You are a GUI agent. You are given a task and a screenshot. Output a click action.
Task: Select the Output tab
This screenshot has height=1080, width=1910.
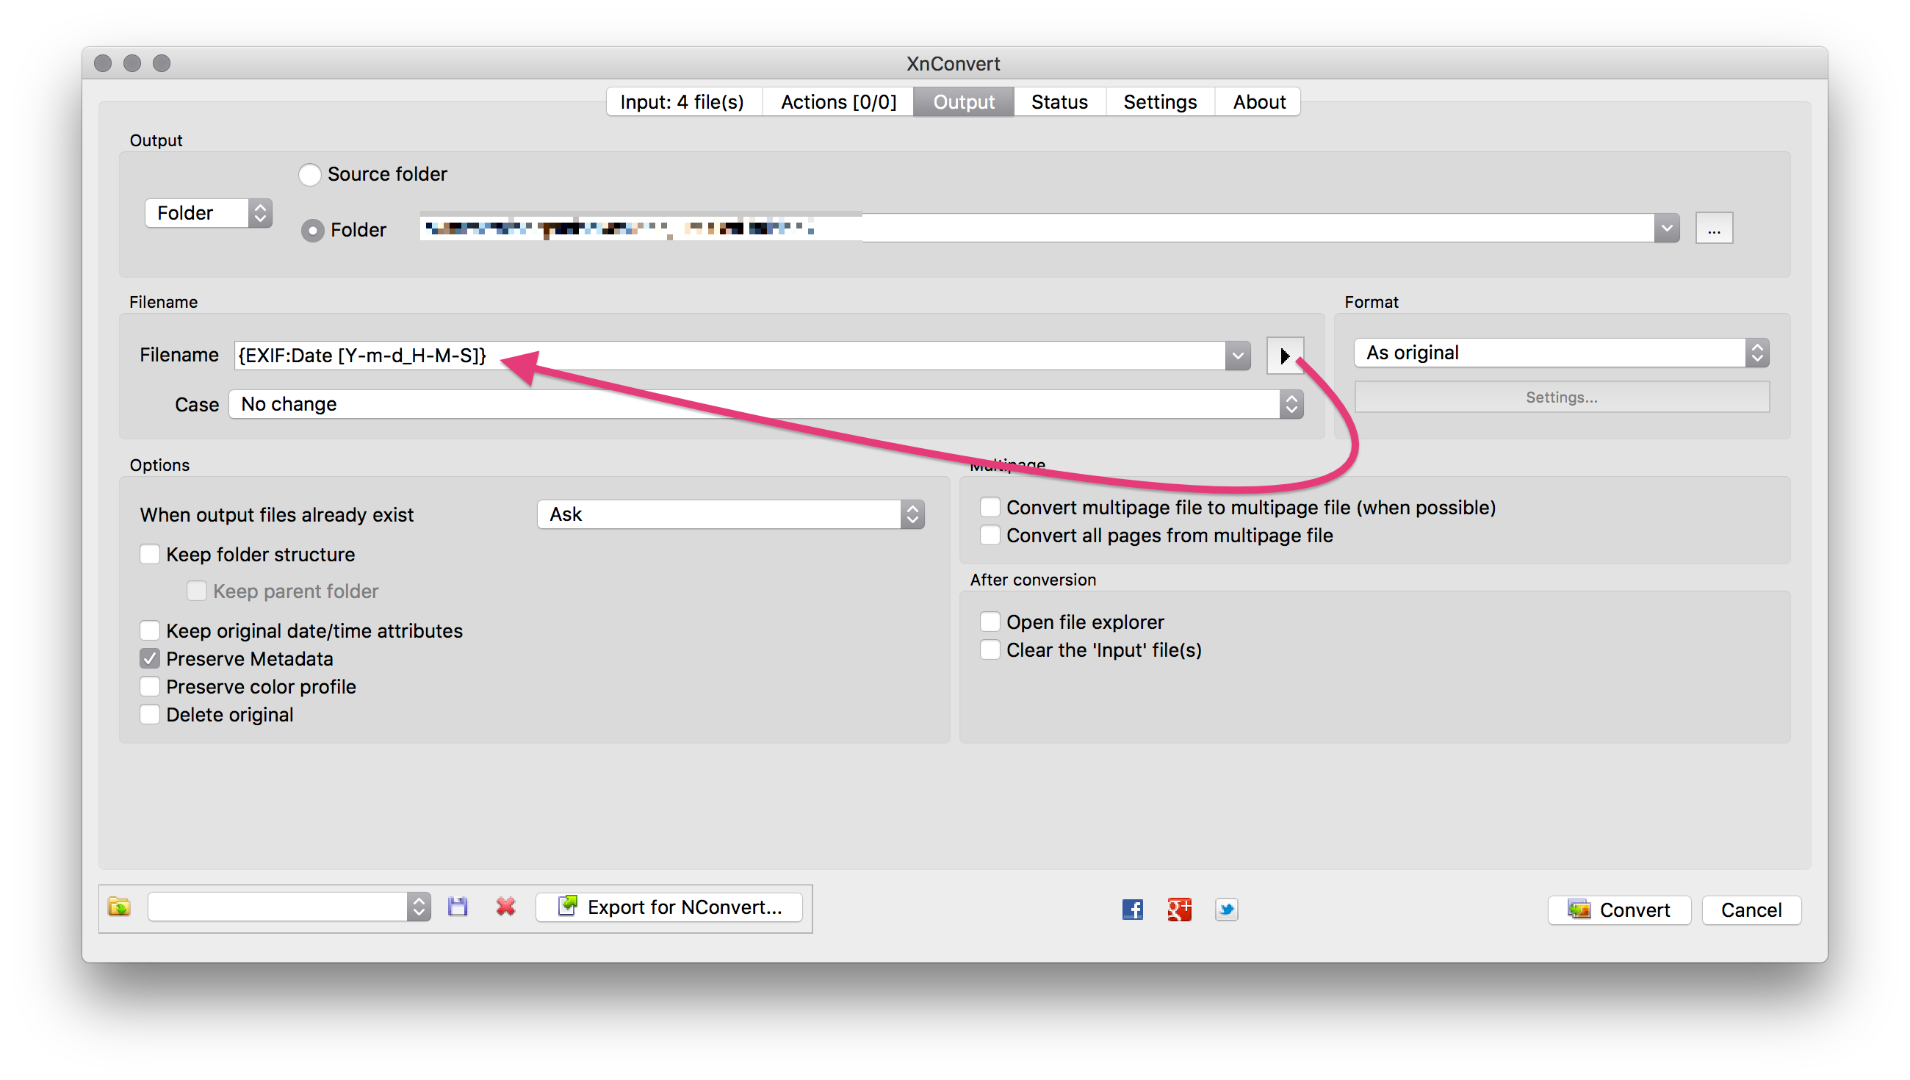(x=964, y=102)
